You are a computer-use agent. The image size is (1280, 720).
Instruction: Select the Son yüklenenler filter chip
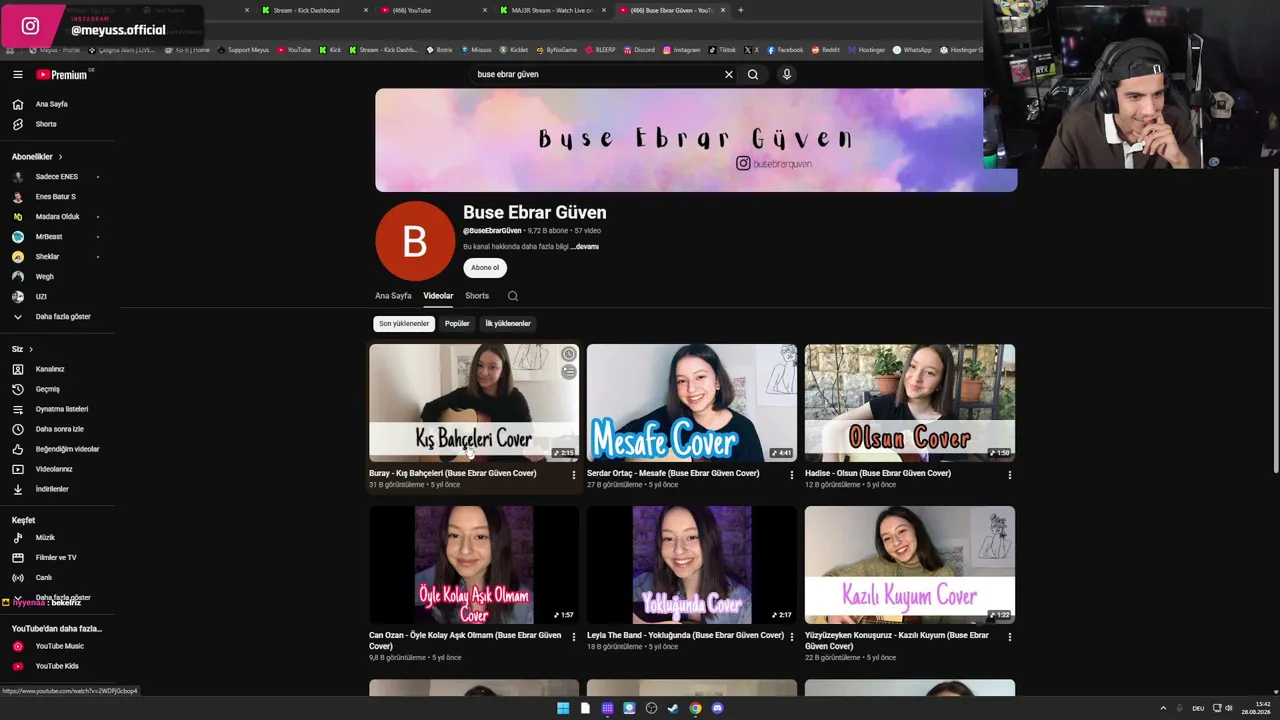click(x=404, y=324)
